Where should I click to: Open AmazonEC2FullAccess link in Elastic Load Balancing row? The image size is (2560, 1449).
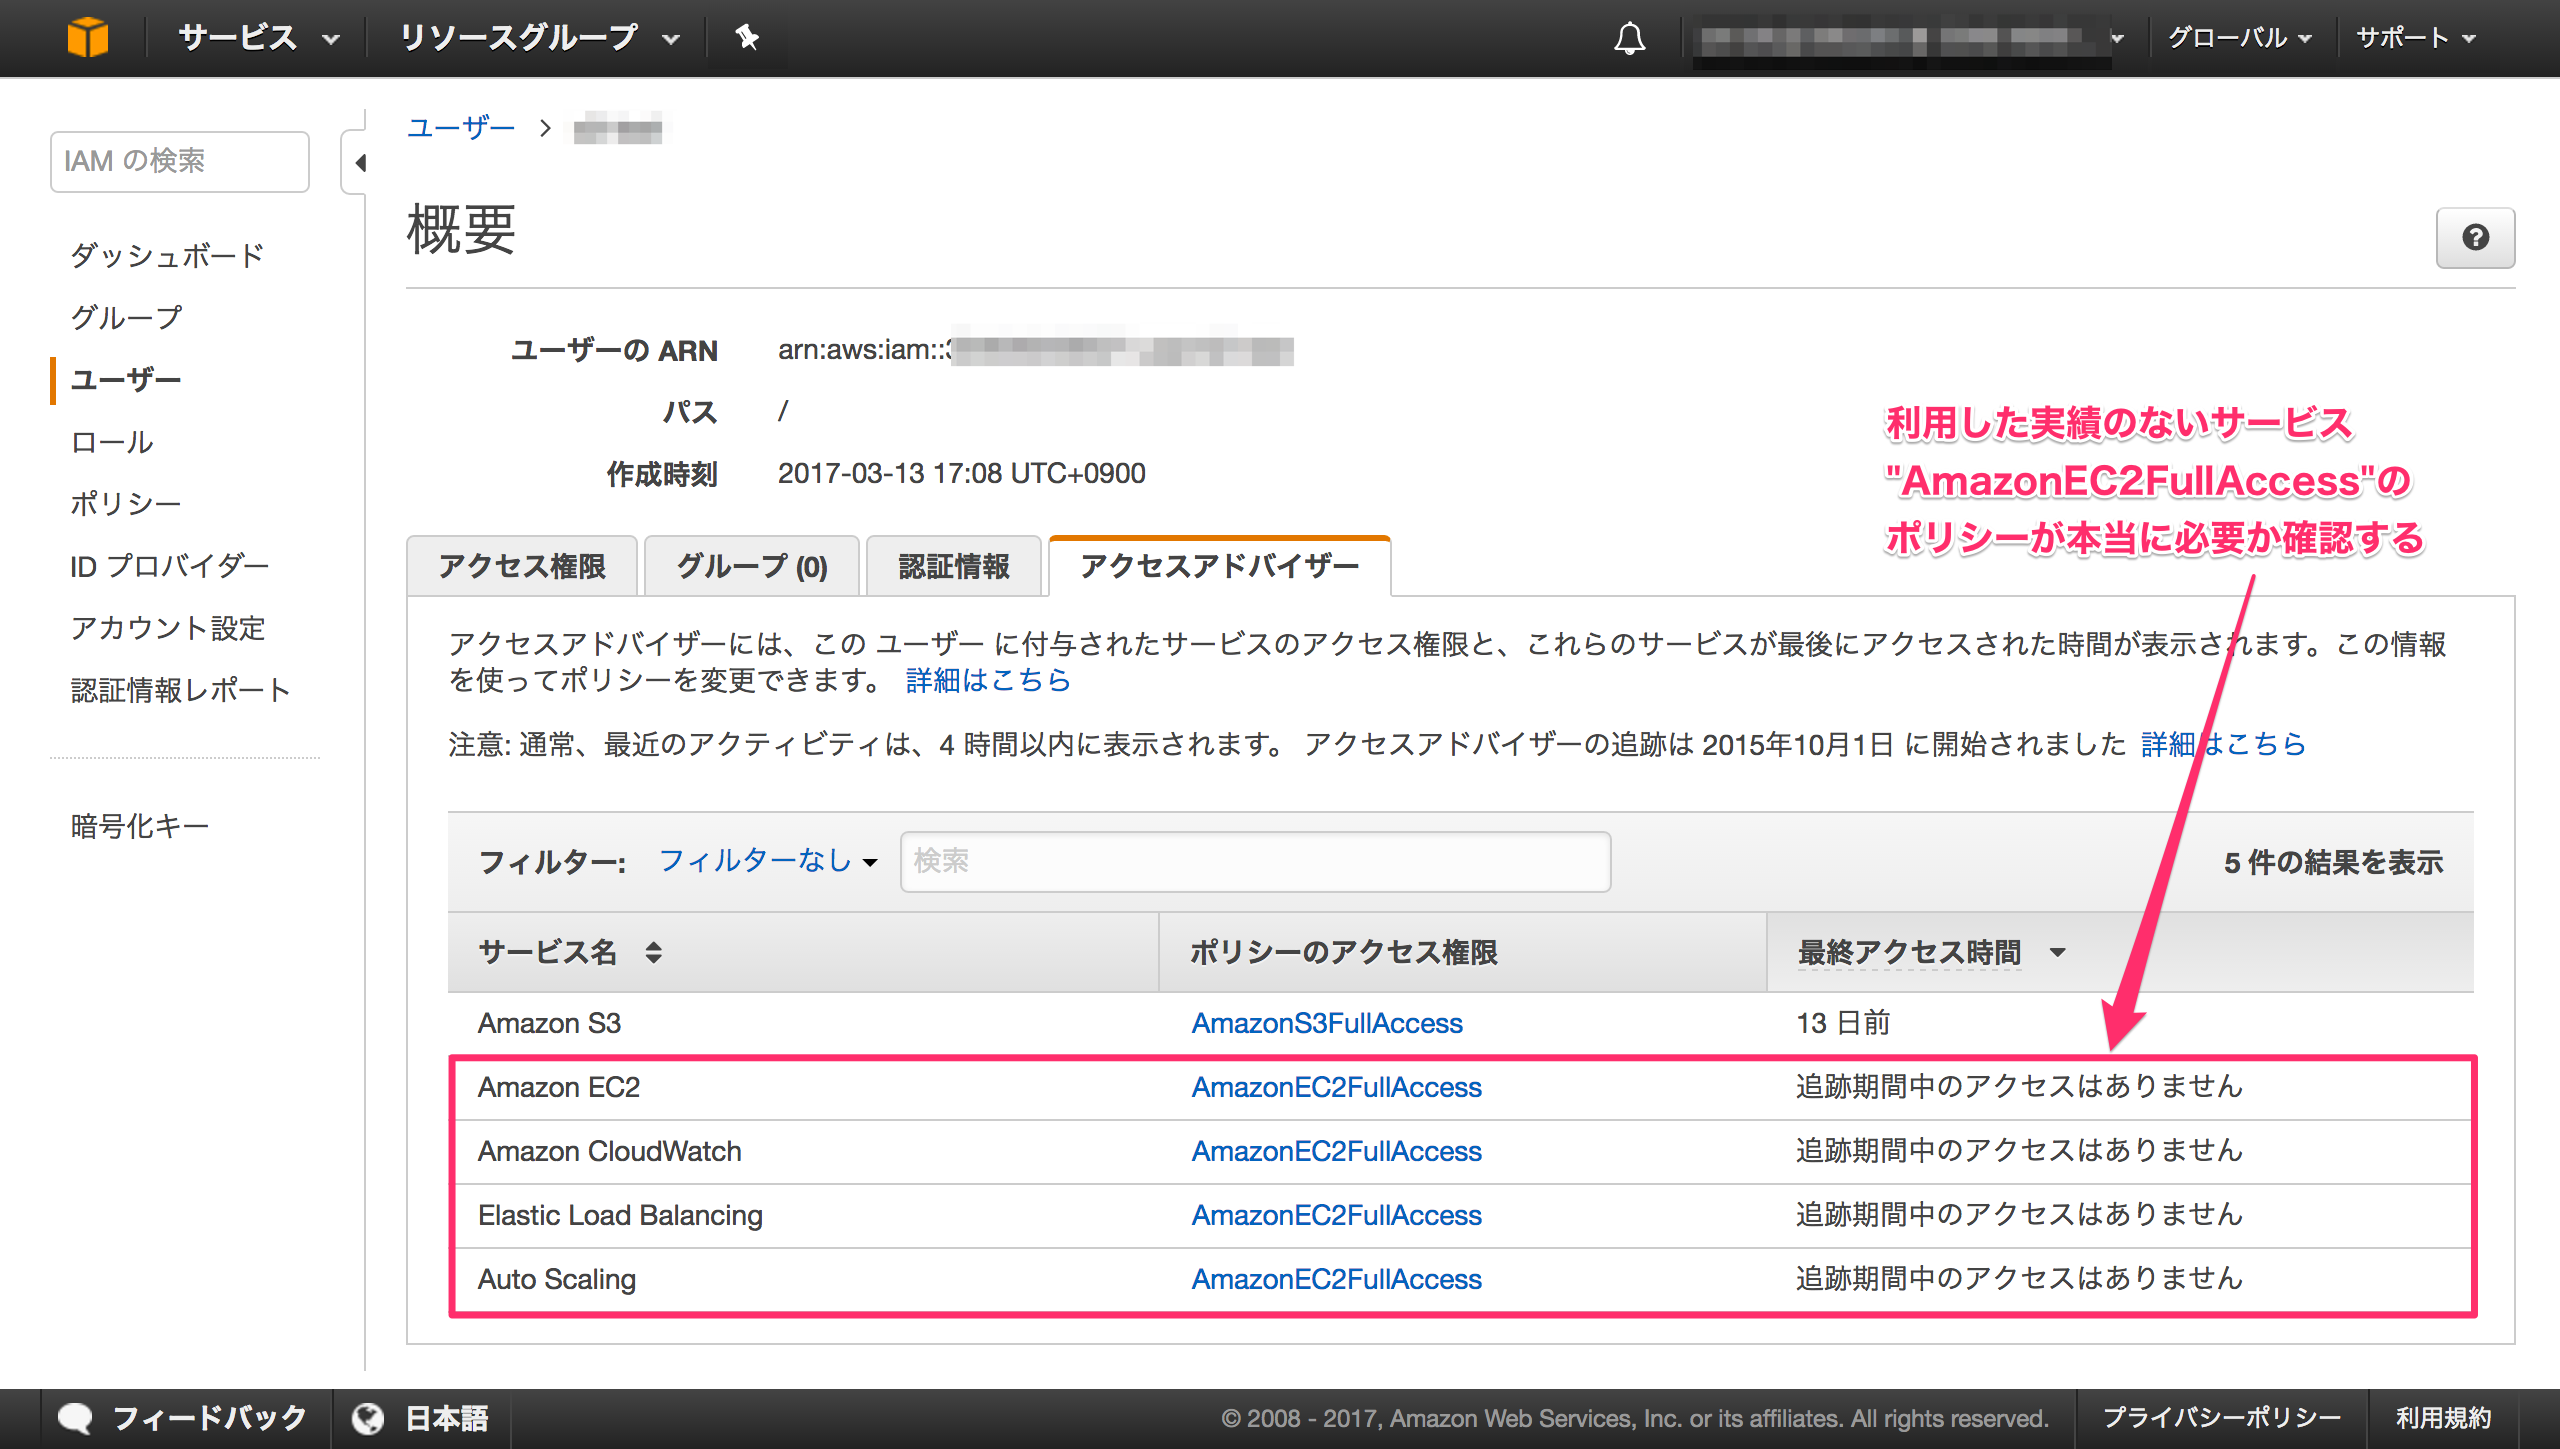coord(1336,1215)
